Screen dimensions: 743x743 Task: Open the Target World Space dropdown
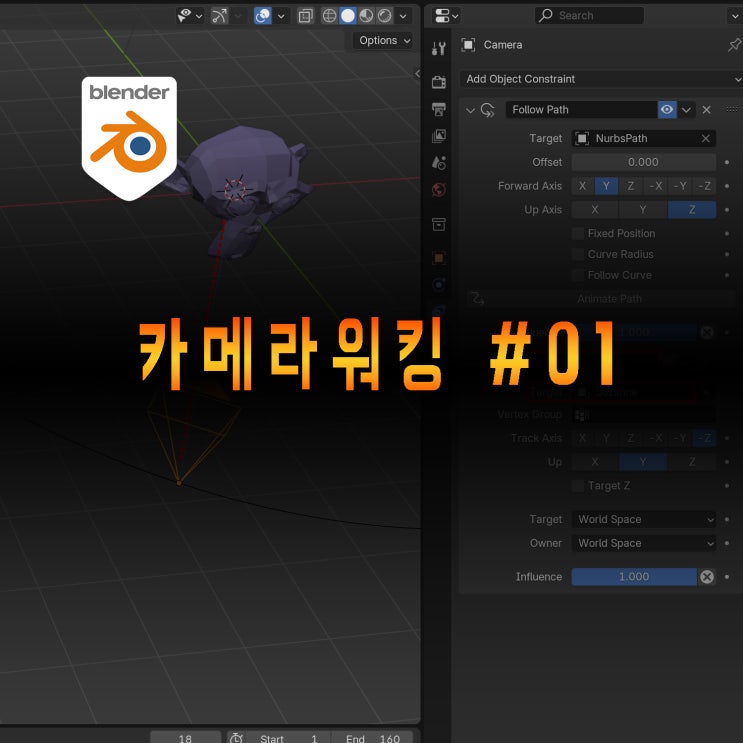coord(643,519)
